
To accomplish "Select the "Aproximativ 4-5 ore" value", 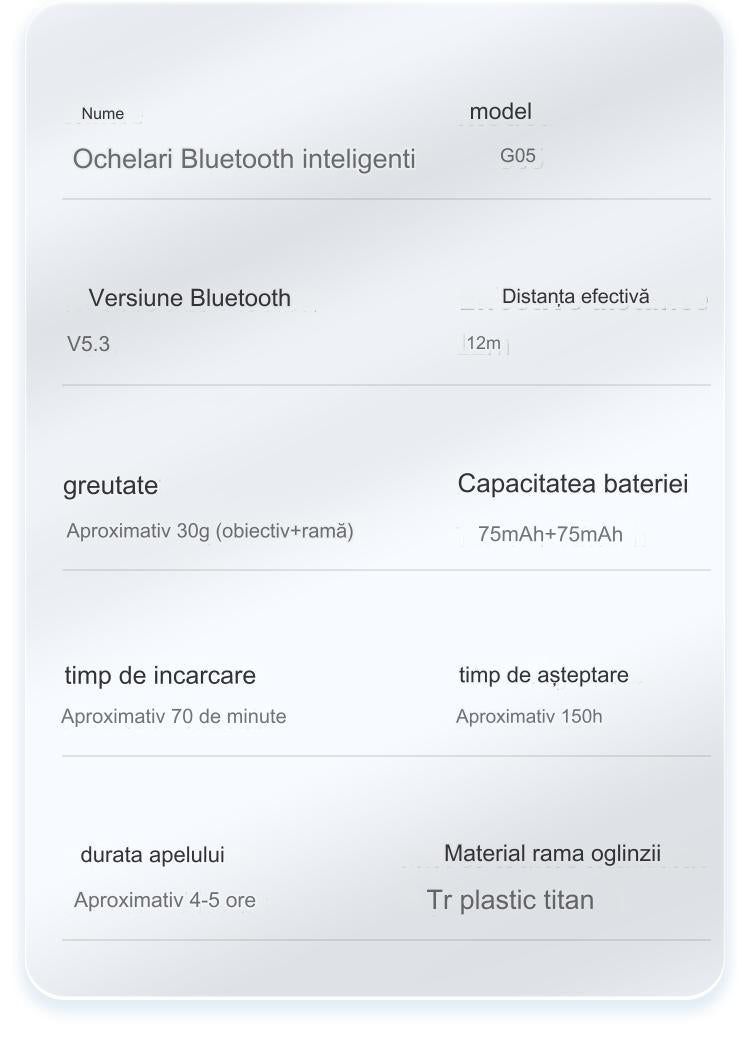I will tap(165, 900).
